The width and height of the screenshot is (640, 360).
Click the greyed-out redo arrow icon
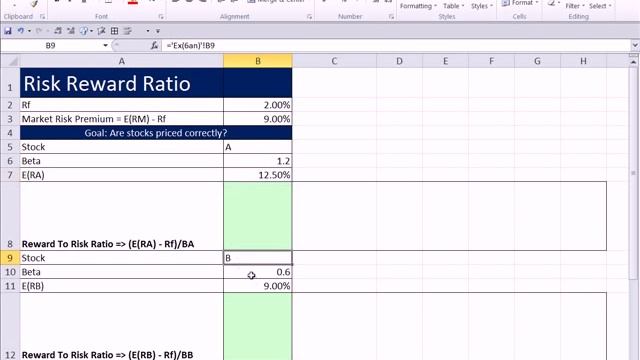[x=39, y=31]
